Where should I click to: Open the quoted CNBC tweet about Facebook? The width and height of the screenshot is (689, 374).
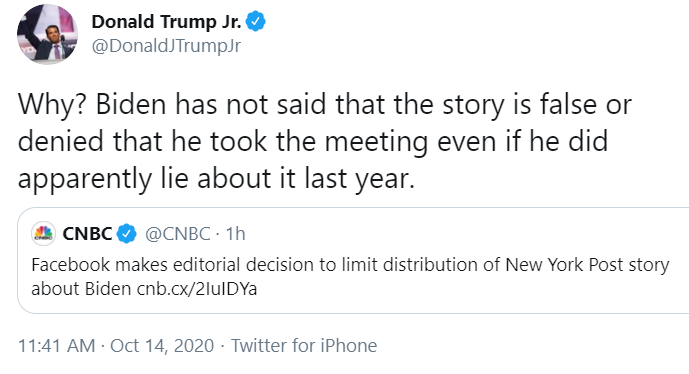pos(353,260)
